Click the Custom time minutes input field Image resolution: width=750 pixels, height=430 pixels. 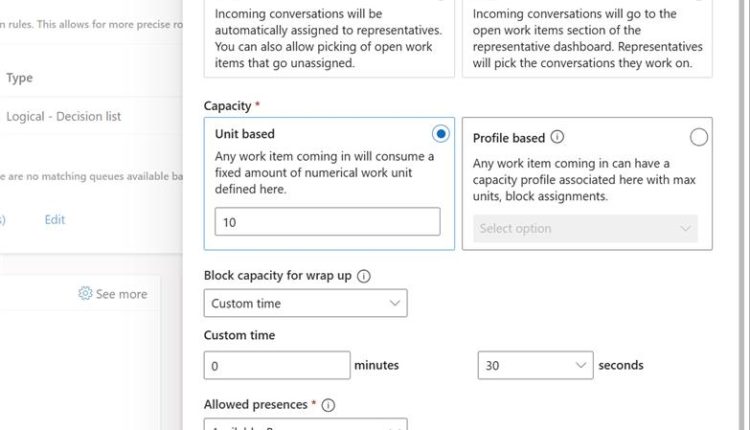[x=277, y=366]
